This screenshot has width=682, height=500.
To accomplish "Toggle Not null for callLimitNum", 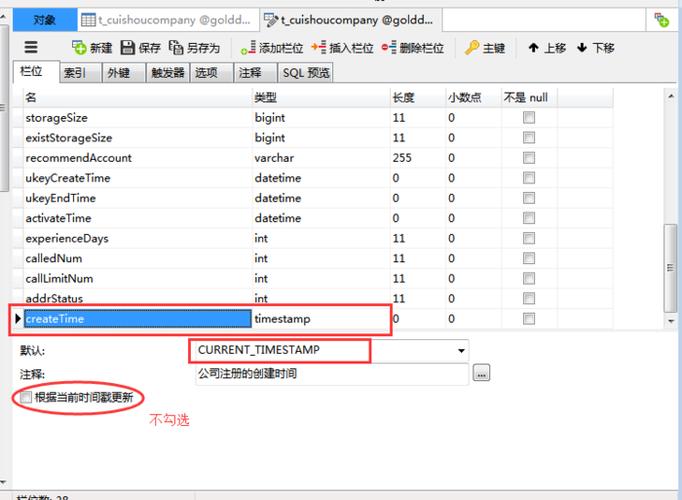I will click(529, 279).
